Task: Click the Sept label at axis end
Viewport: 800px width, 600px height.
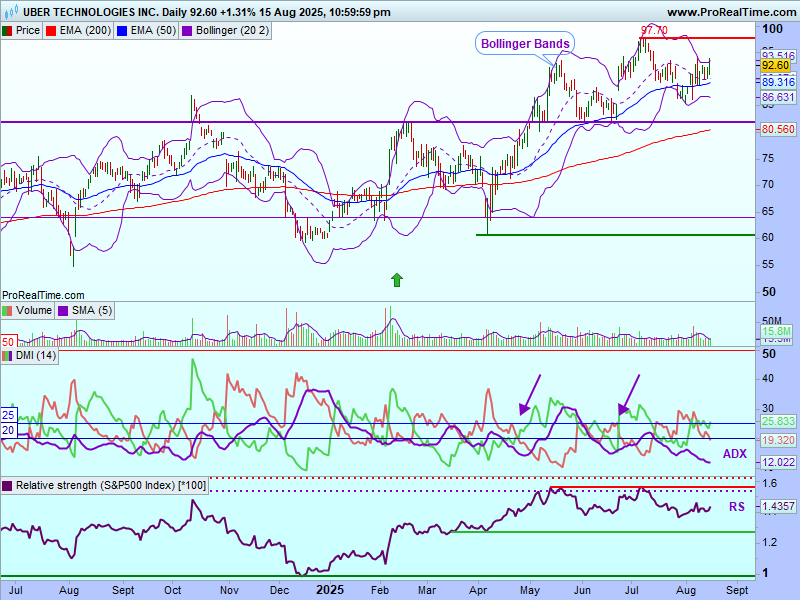Action: [737, 590]
